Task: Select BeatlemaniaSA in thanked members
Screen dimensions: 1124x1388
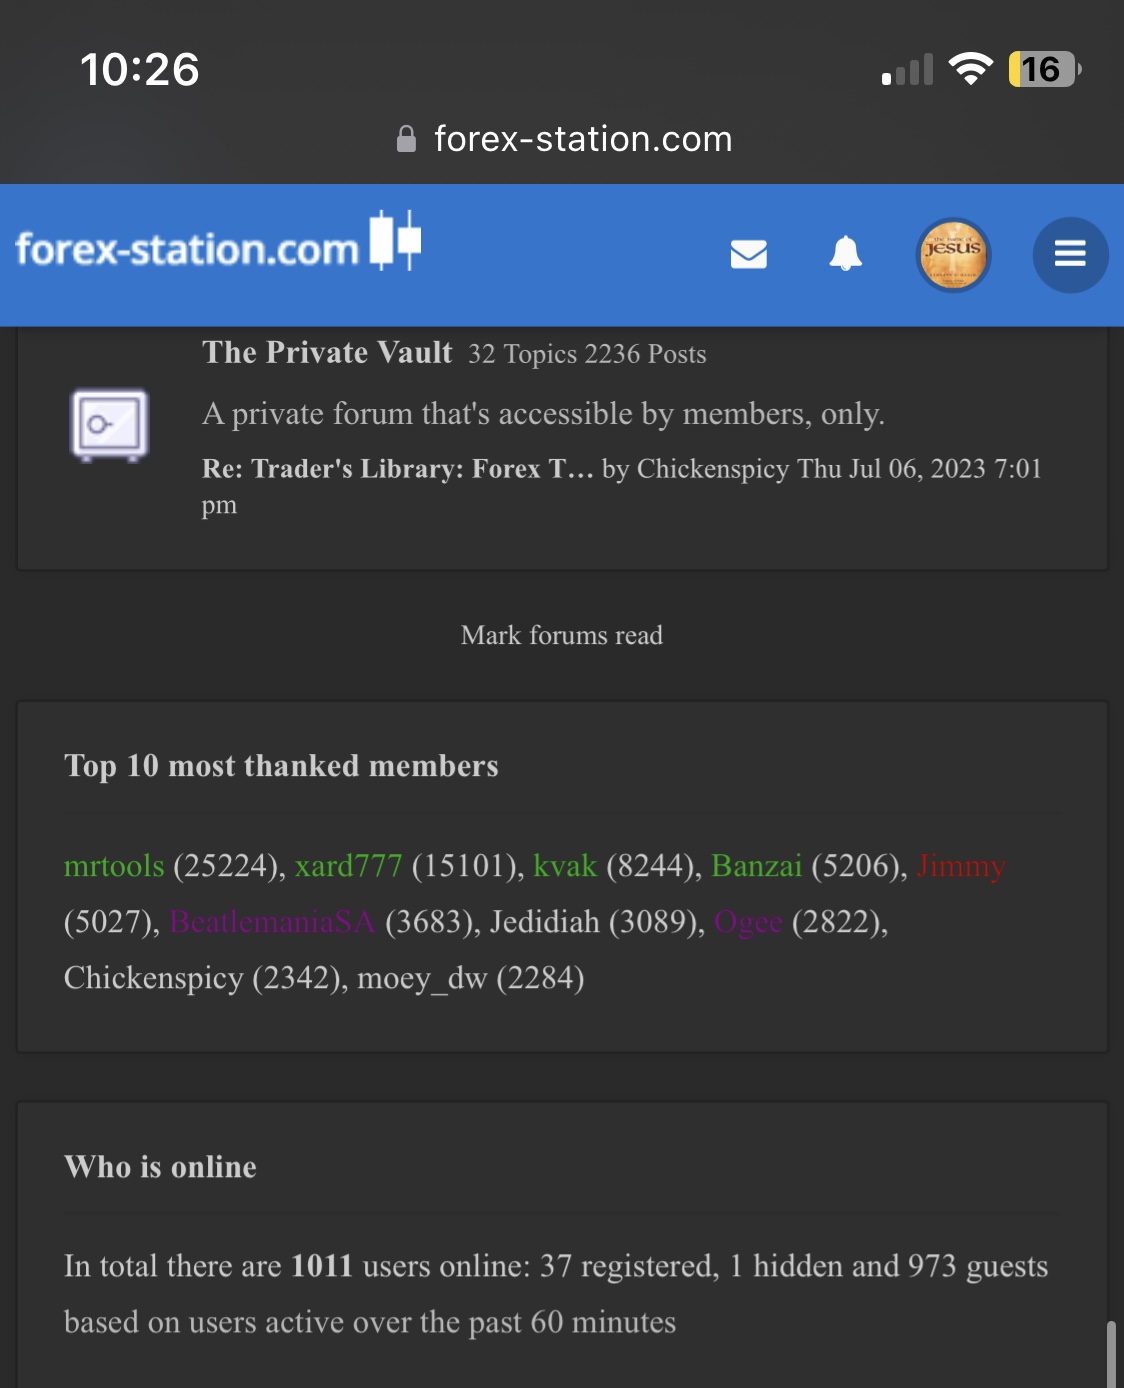Action: pos(272,922)
